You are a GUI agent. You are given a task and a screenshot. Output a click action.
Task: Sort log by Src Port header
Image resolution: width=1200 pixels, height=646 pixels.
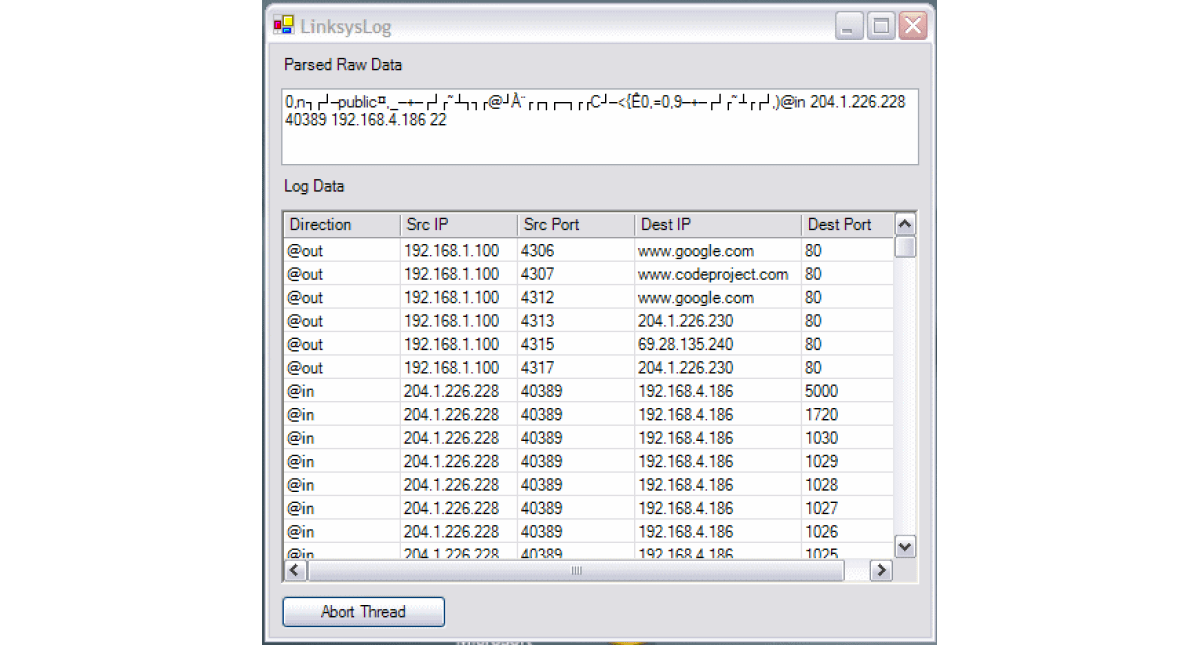(x=574, y=225)
